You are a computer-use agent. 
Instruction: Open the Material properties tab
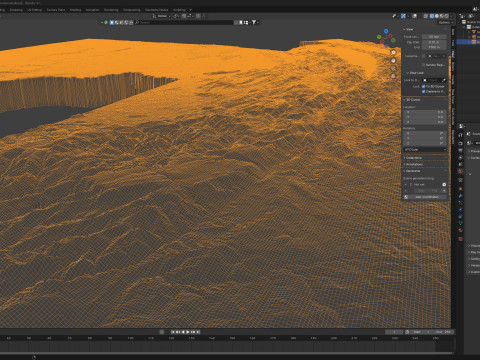pos(460,230)
